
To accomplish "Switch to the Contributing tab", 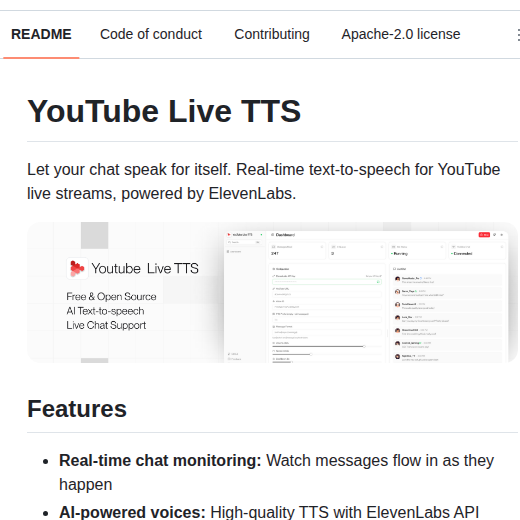I will tap(272, 34).
